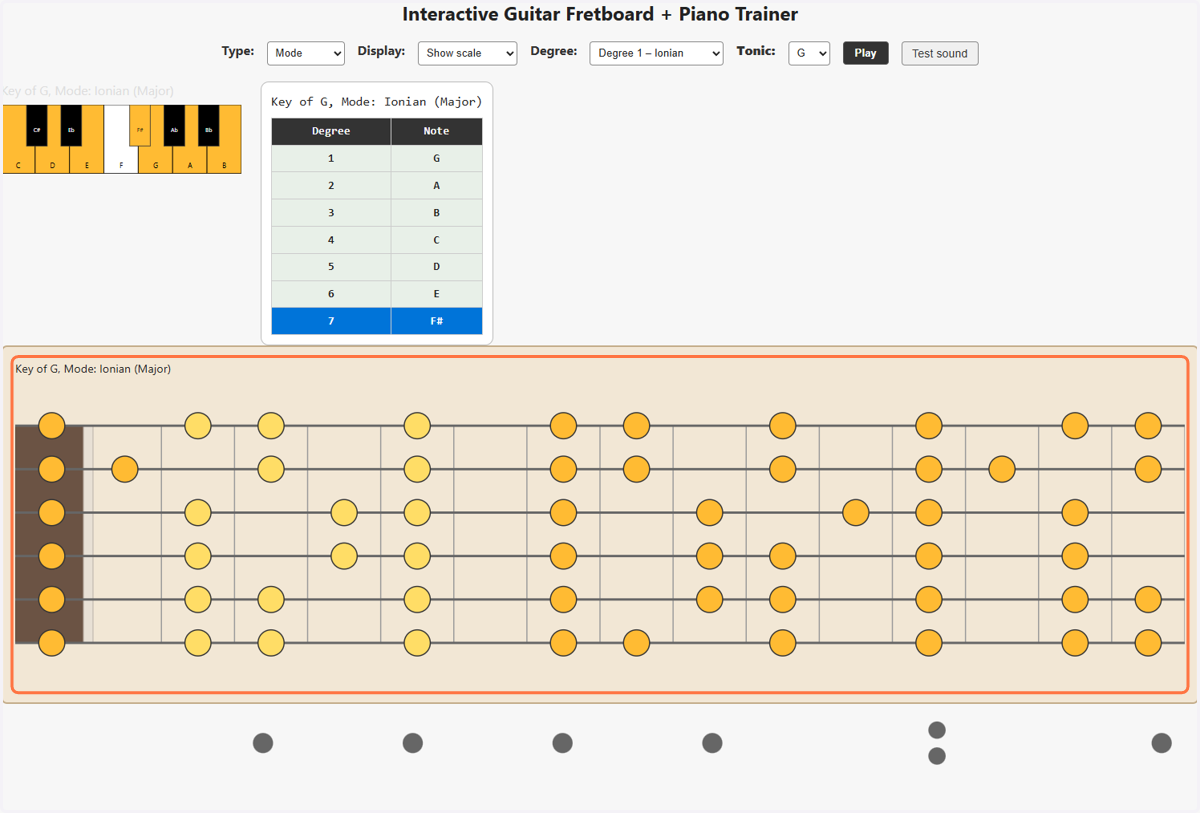Click the Degree column header in the table
1200x813 pixels.
(x=331, y=131)
